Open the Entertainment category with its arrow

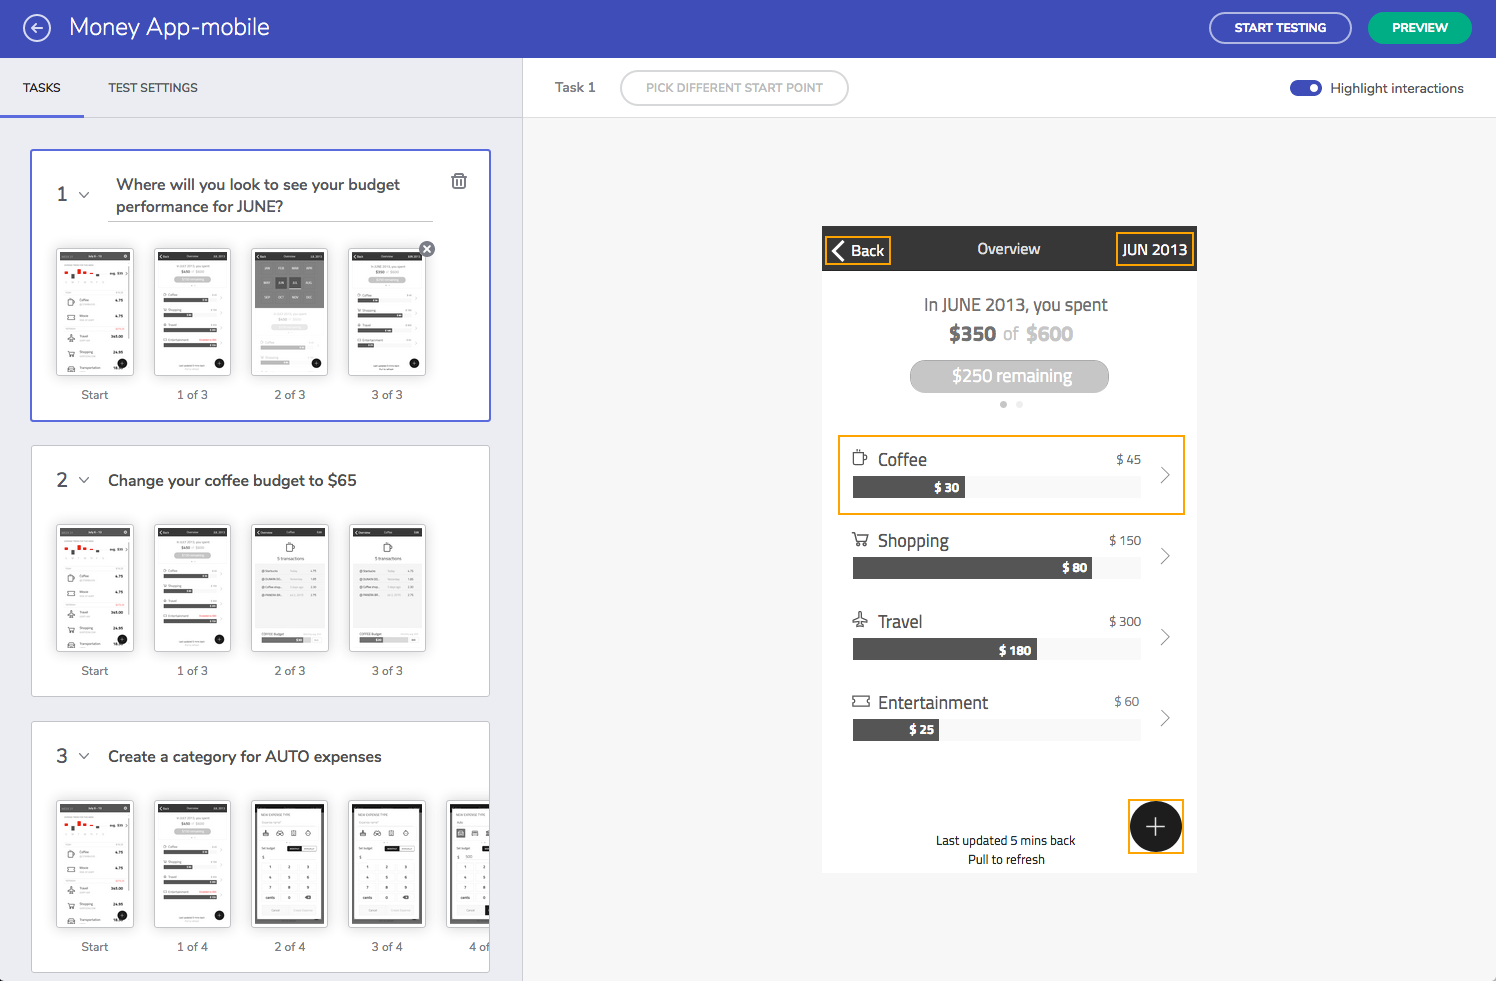[1165, 718]
